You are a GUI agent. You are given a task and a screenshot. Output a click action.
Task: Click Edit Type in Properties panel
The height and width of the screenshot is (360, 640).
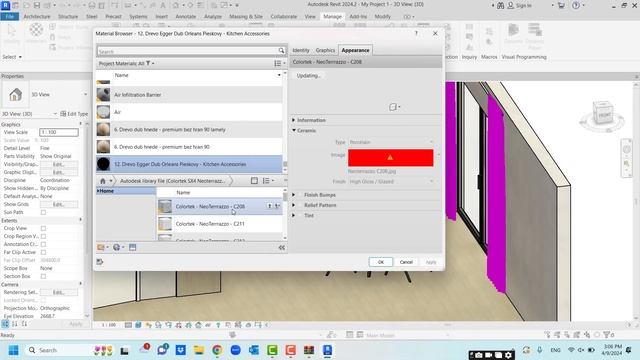coord(74,114)
